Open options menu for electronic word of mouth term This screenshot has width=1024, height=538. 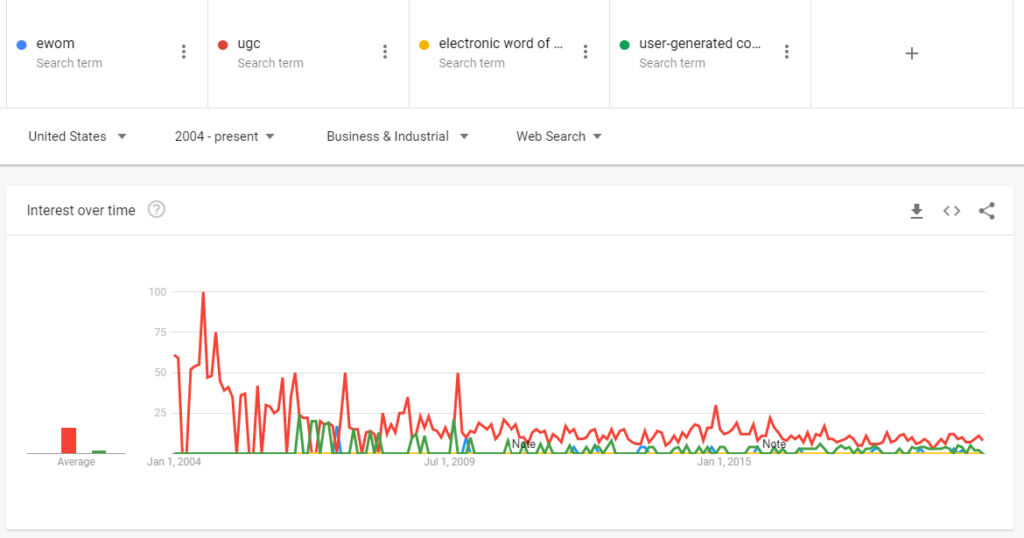[586, 52]
